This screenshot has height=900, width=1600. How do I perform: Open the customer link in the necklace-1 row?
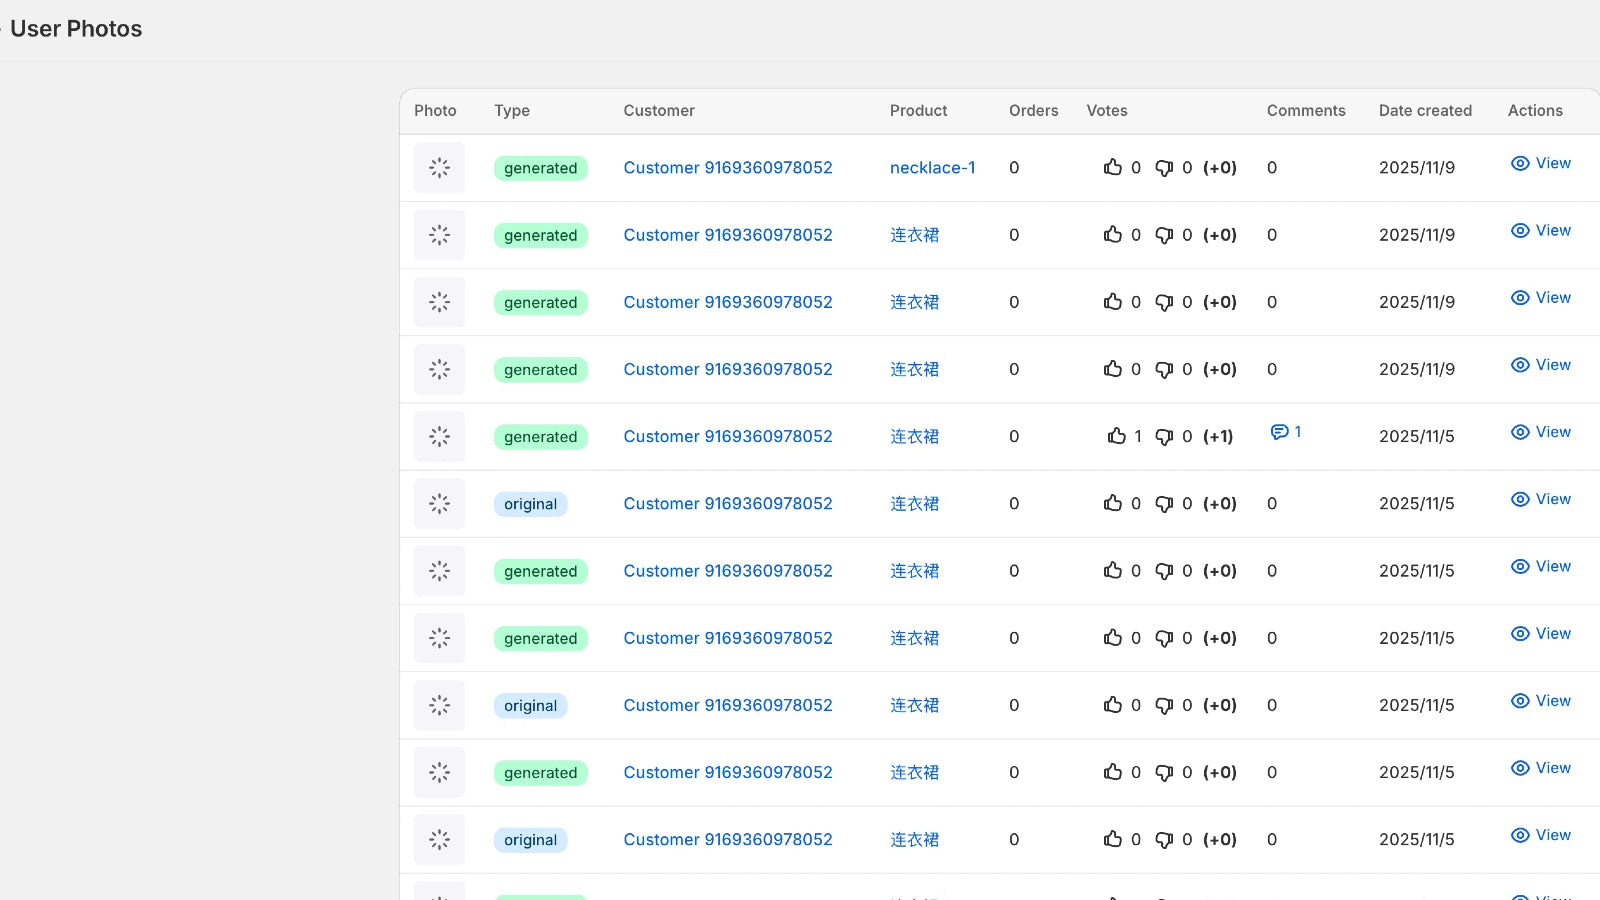pos(727,168)
